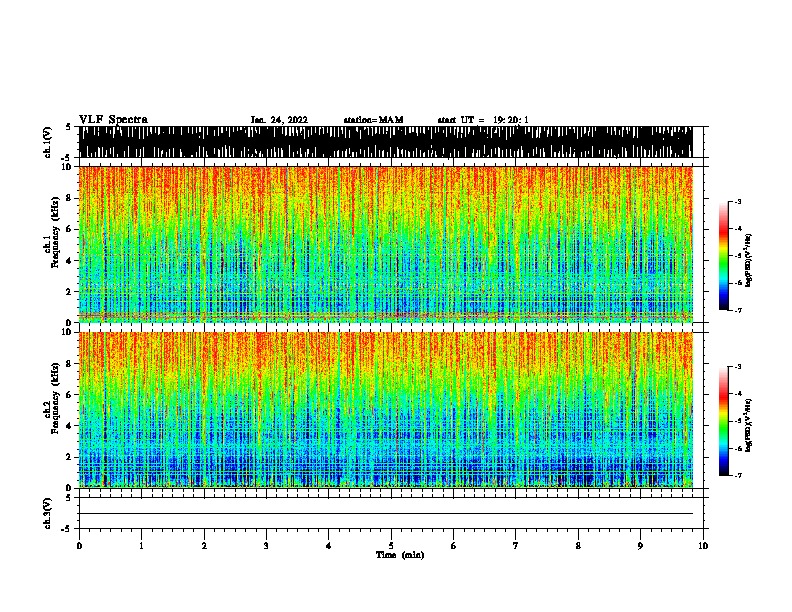792x612 pixels.
Task: Click the '2' kHz tick of ch.2 spectrogram
Action: point(70,457)
